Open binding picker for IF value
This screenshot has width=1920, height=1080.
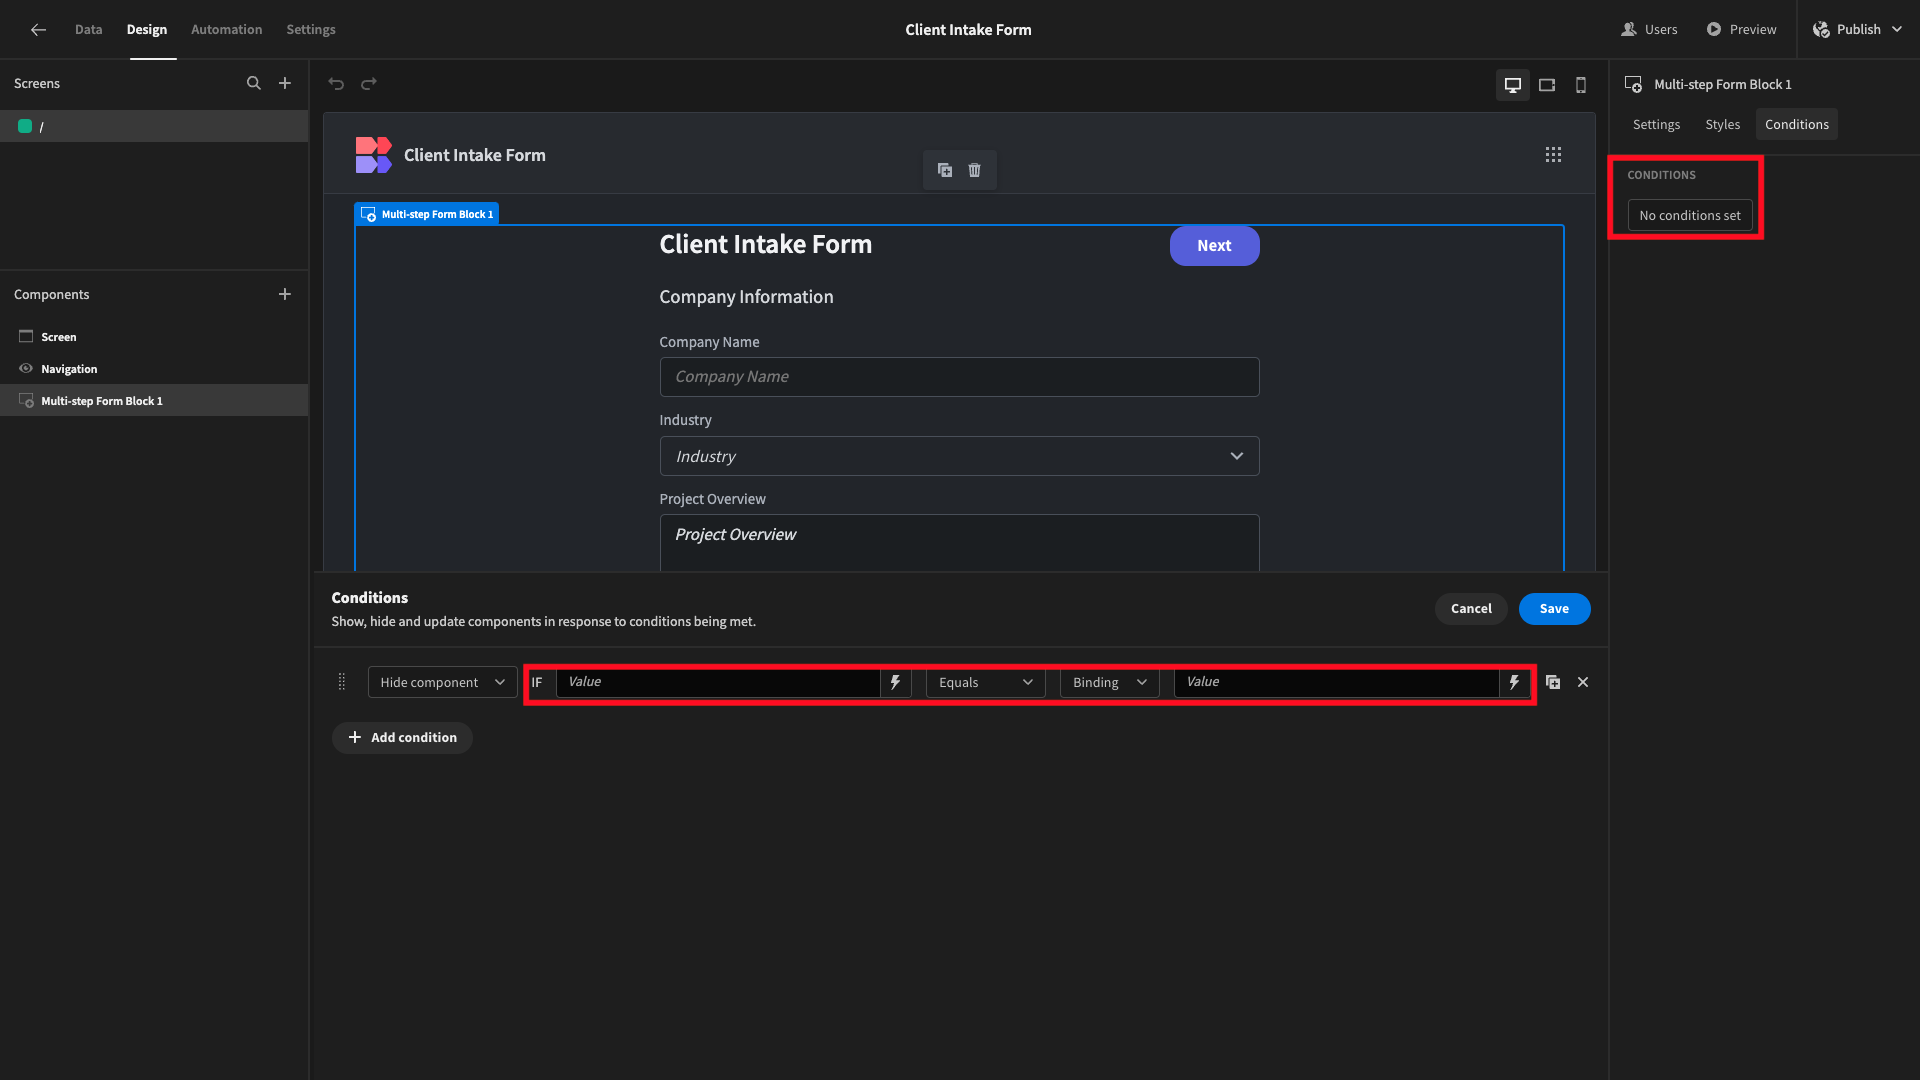pyautogui.click(x=895, y=682)
